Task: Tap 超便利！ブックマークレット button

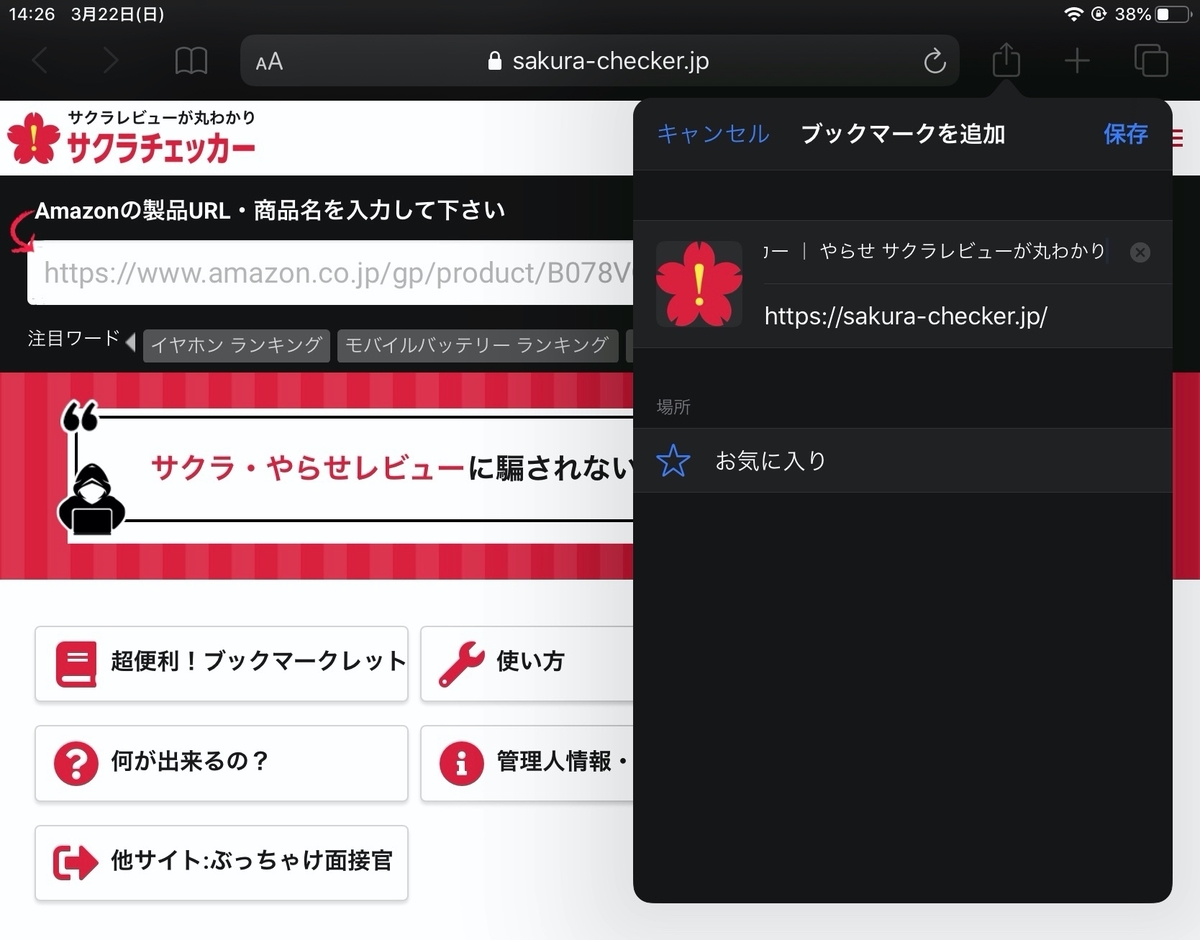Action: (x=221, y=662)
